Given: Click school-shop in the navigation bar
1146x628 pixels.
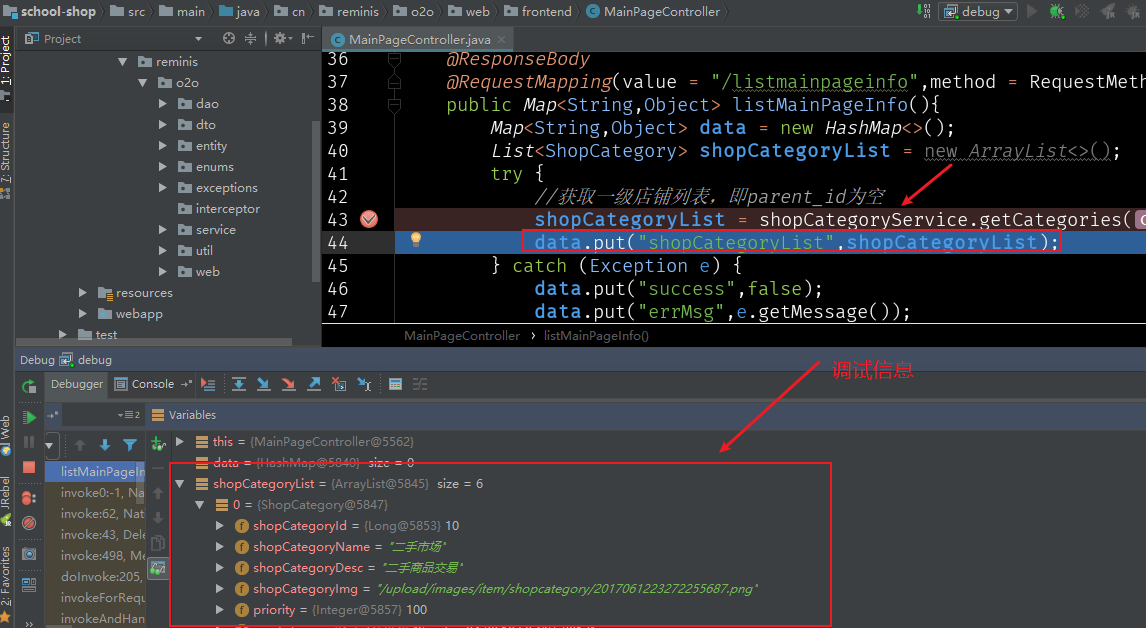Looking at the screenshot, I should [50, 11].
